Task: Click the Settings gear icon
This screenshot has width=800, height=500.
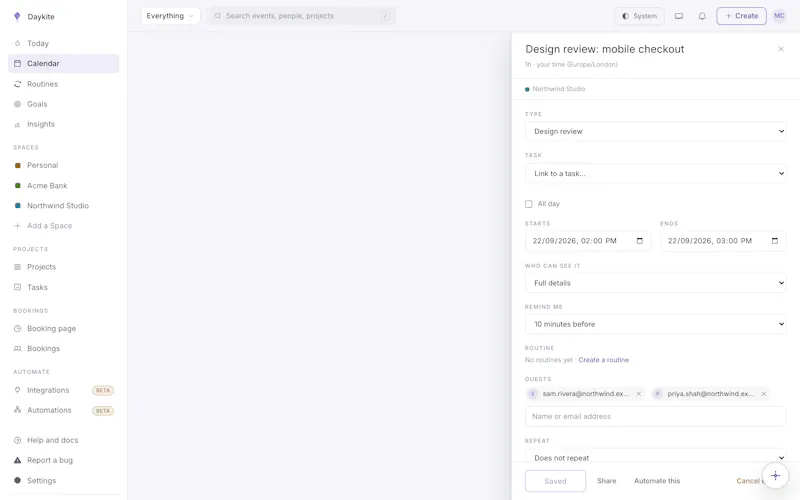Action: (x=17, y=481)
